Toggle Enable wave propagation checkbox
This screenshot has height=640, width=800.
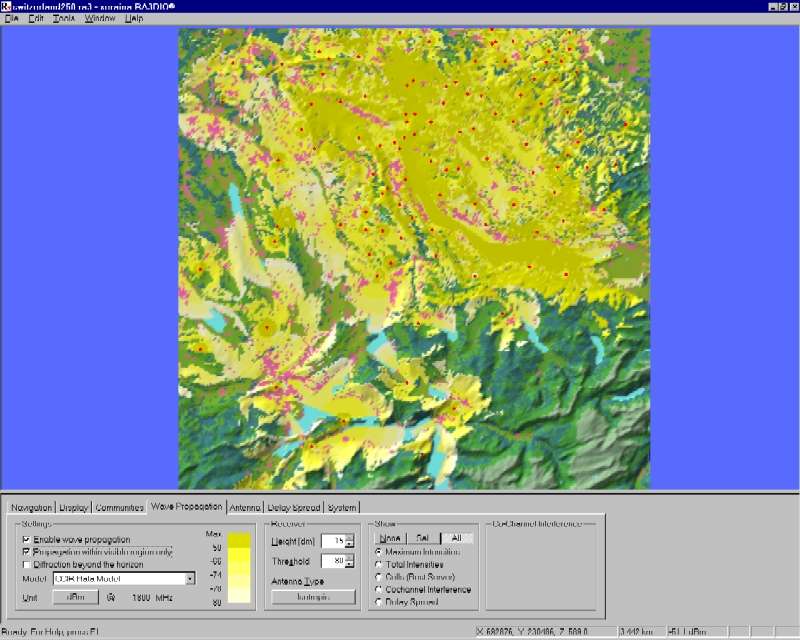[x=26, y=539]
